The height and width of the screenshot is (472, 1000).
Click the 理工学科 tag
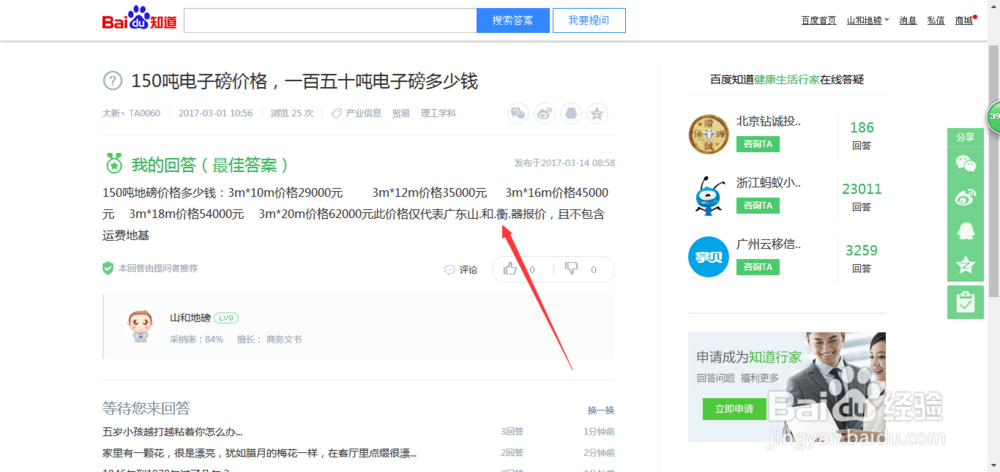[438, 113]
